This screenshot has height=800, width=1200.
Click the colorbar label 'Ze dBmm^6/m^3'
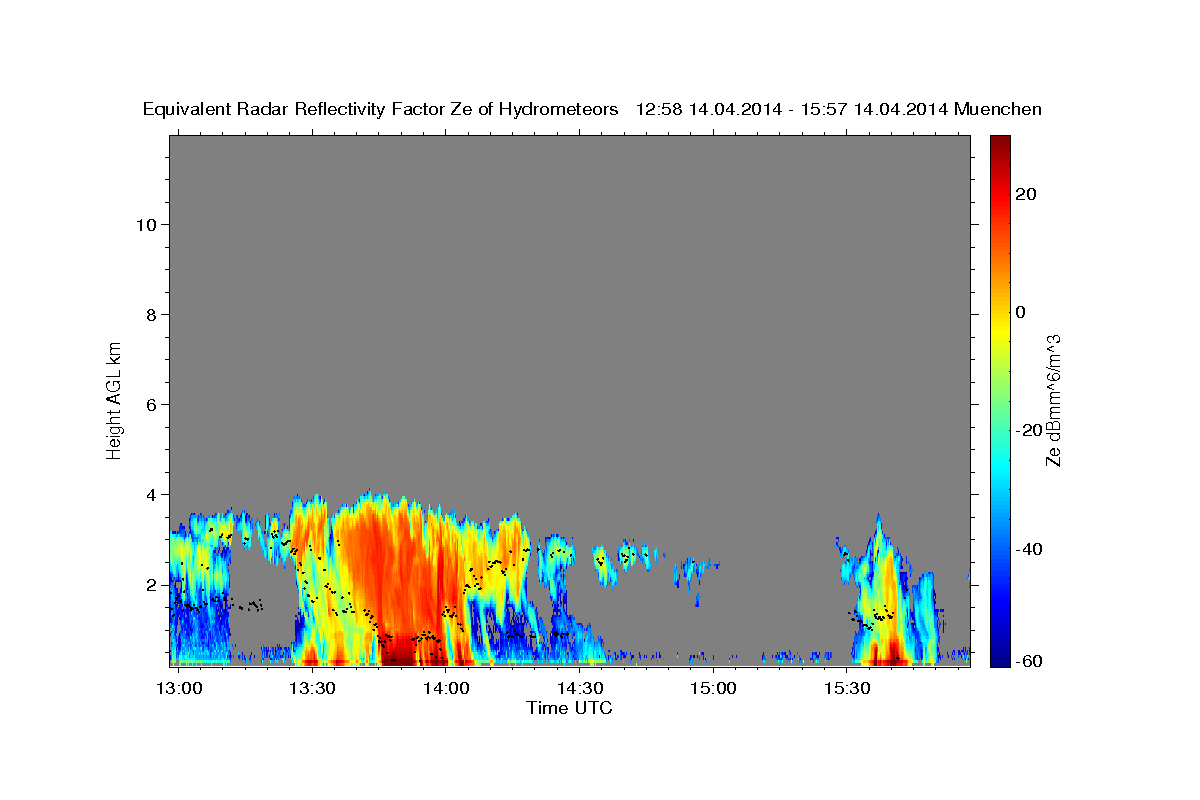1052,400
